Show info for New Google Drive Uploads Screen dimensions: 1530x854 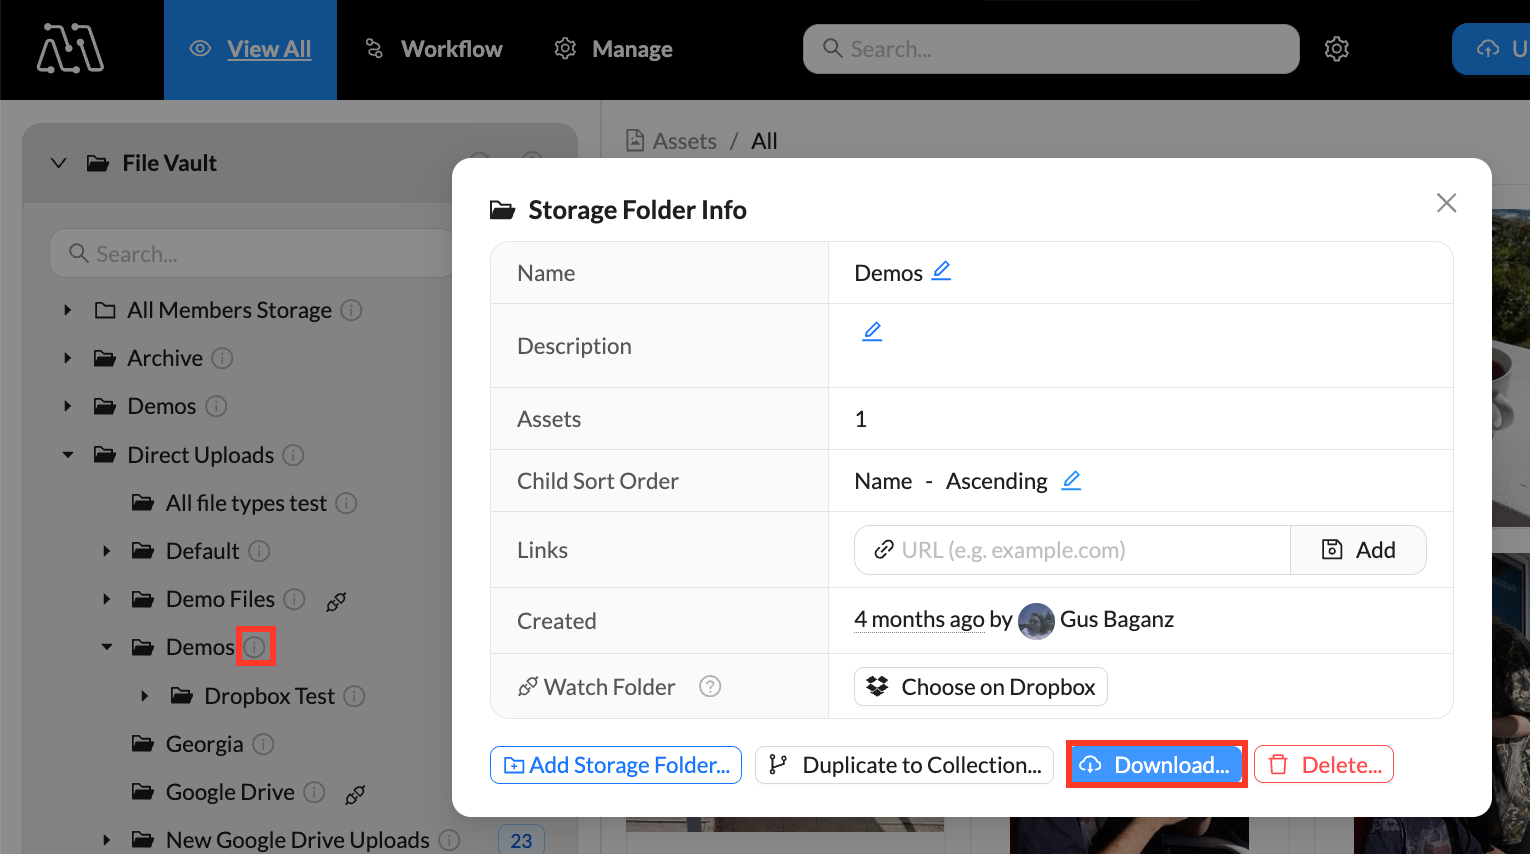tap(449, 840)
